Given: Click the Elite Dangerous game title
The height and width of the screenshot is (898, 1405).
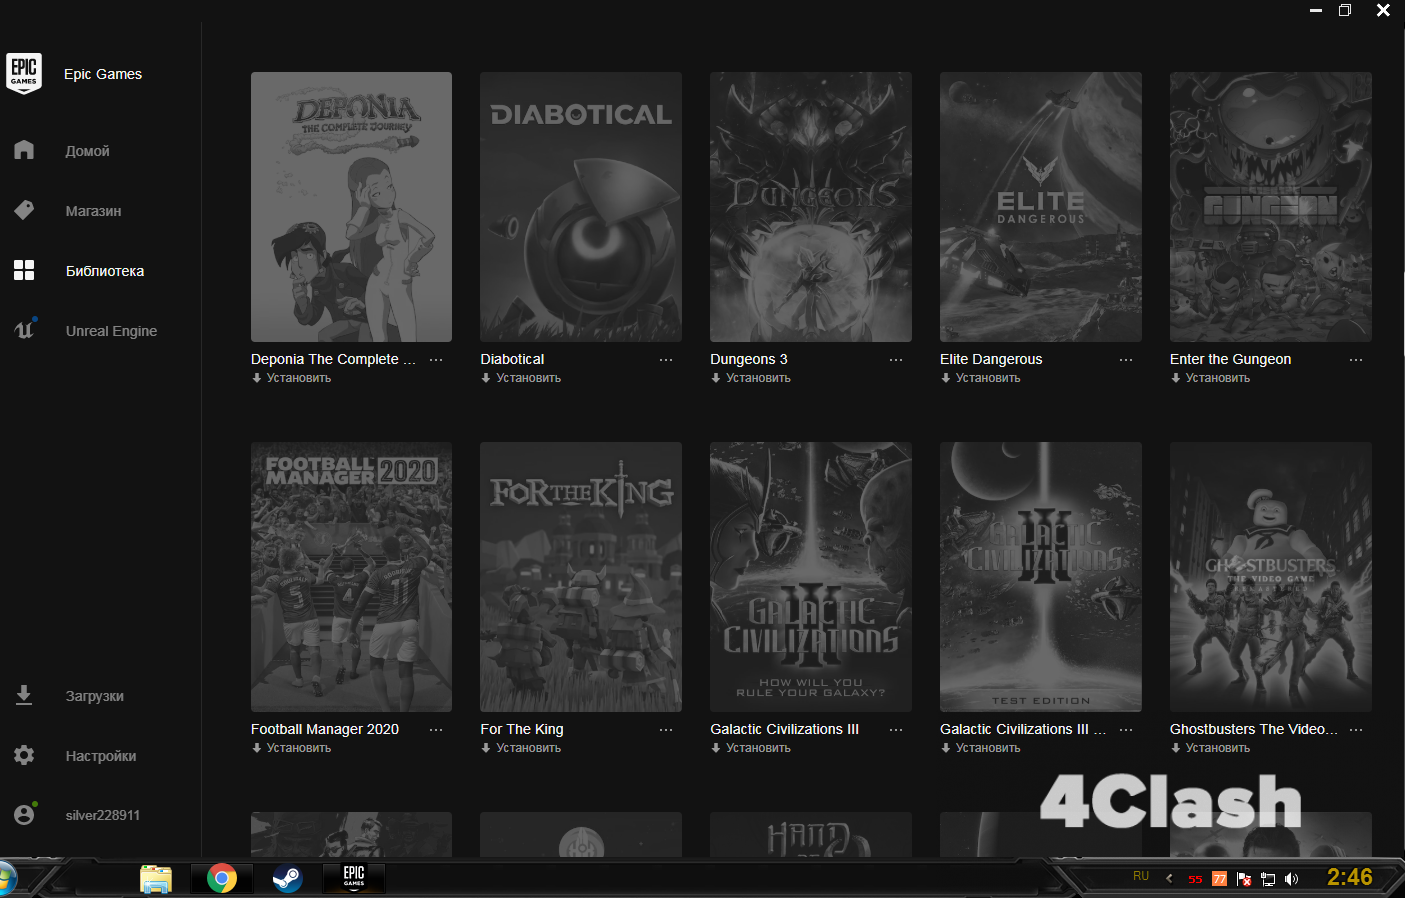Looking at the screenshot, I should pyautogui.click(x=991, y=359).
